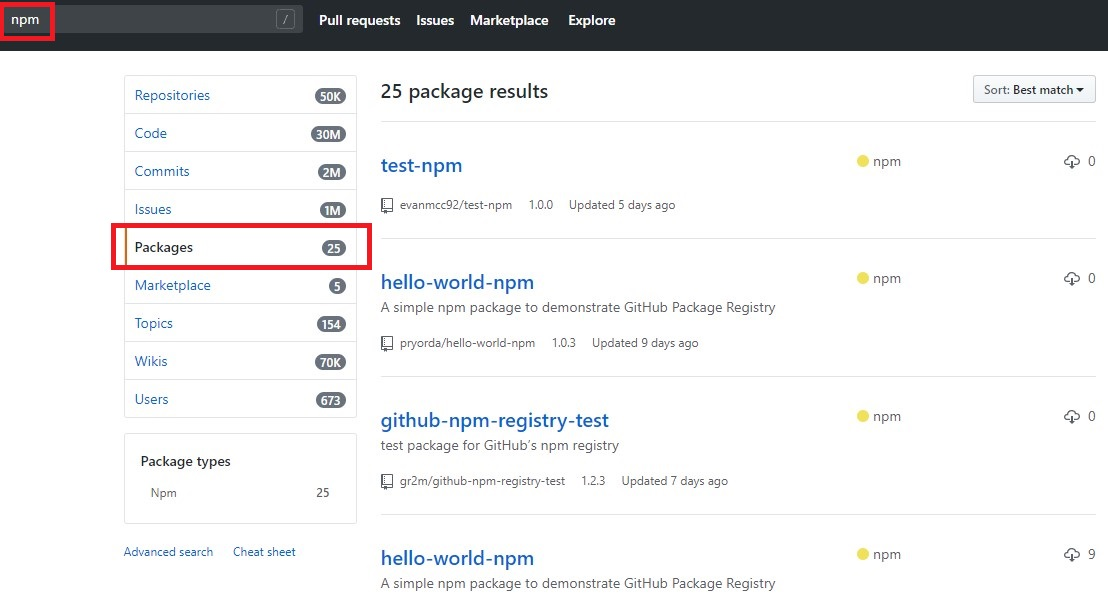Click the yellow npm dot for test-npm

point(862,161)
